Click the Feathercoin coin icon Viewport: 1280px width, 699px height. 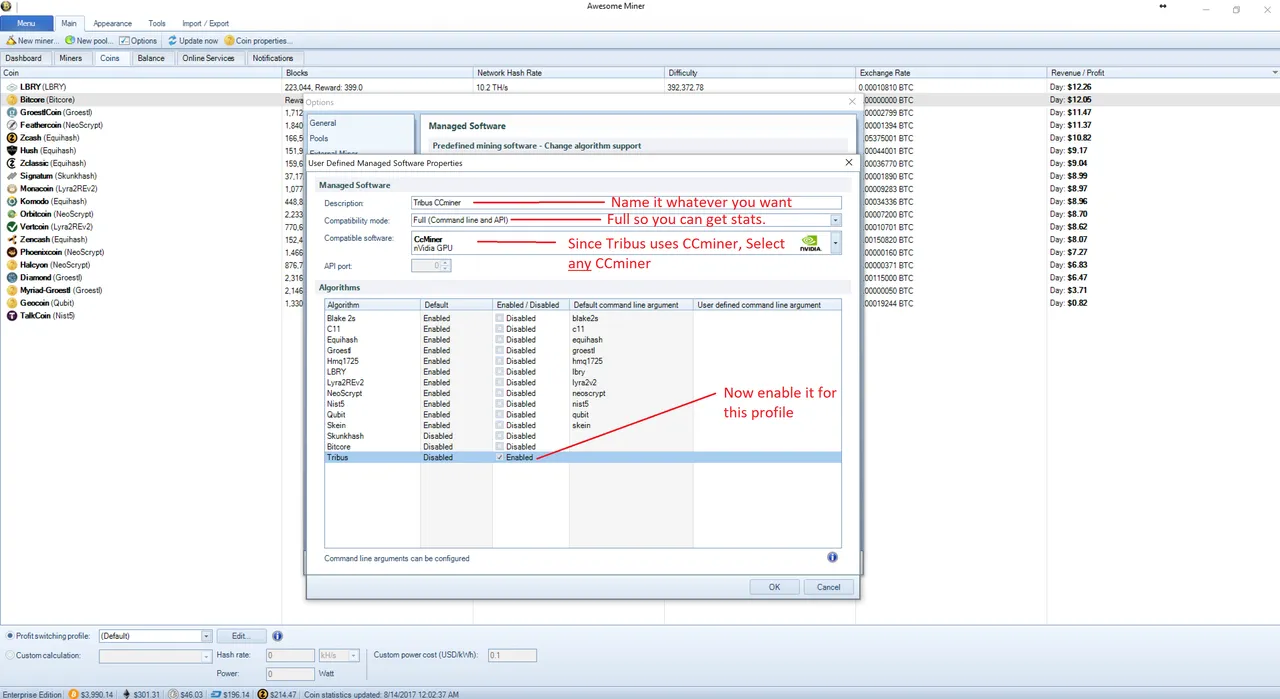12,125
